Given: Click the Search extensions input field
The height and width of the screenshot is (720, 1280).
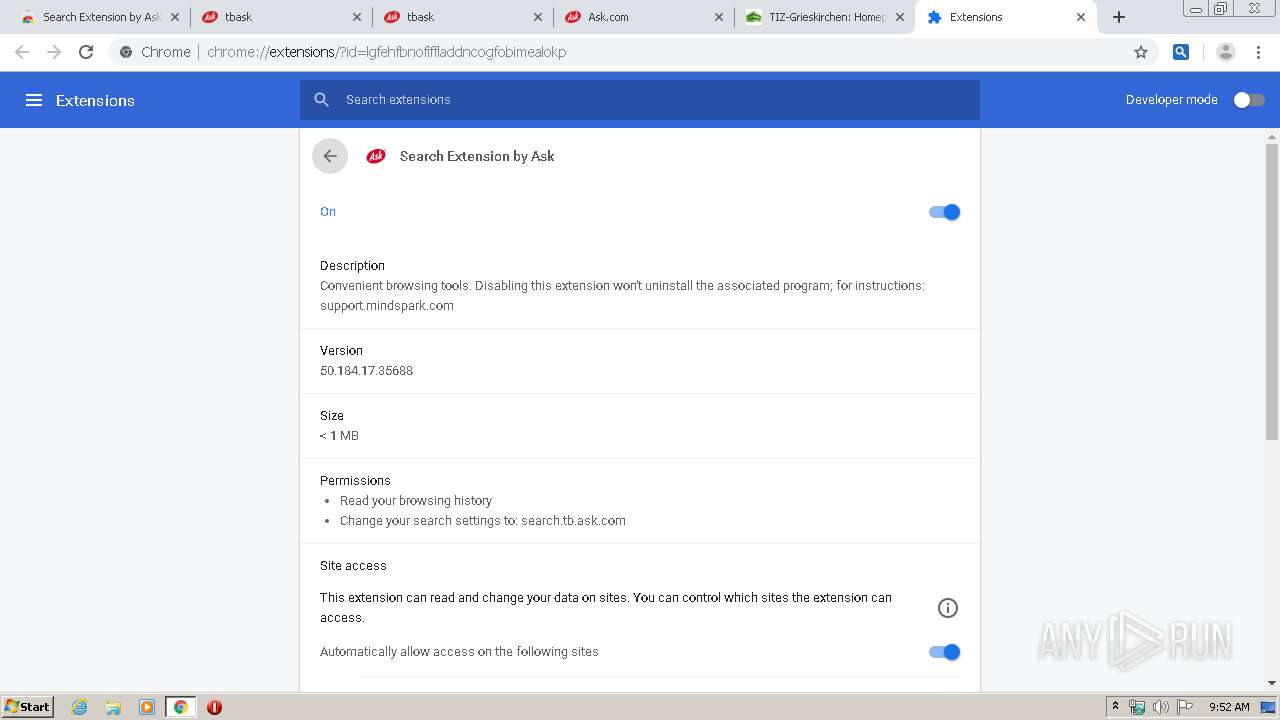Looking at the screenshot, I should pos(640,100).
